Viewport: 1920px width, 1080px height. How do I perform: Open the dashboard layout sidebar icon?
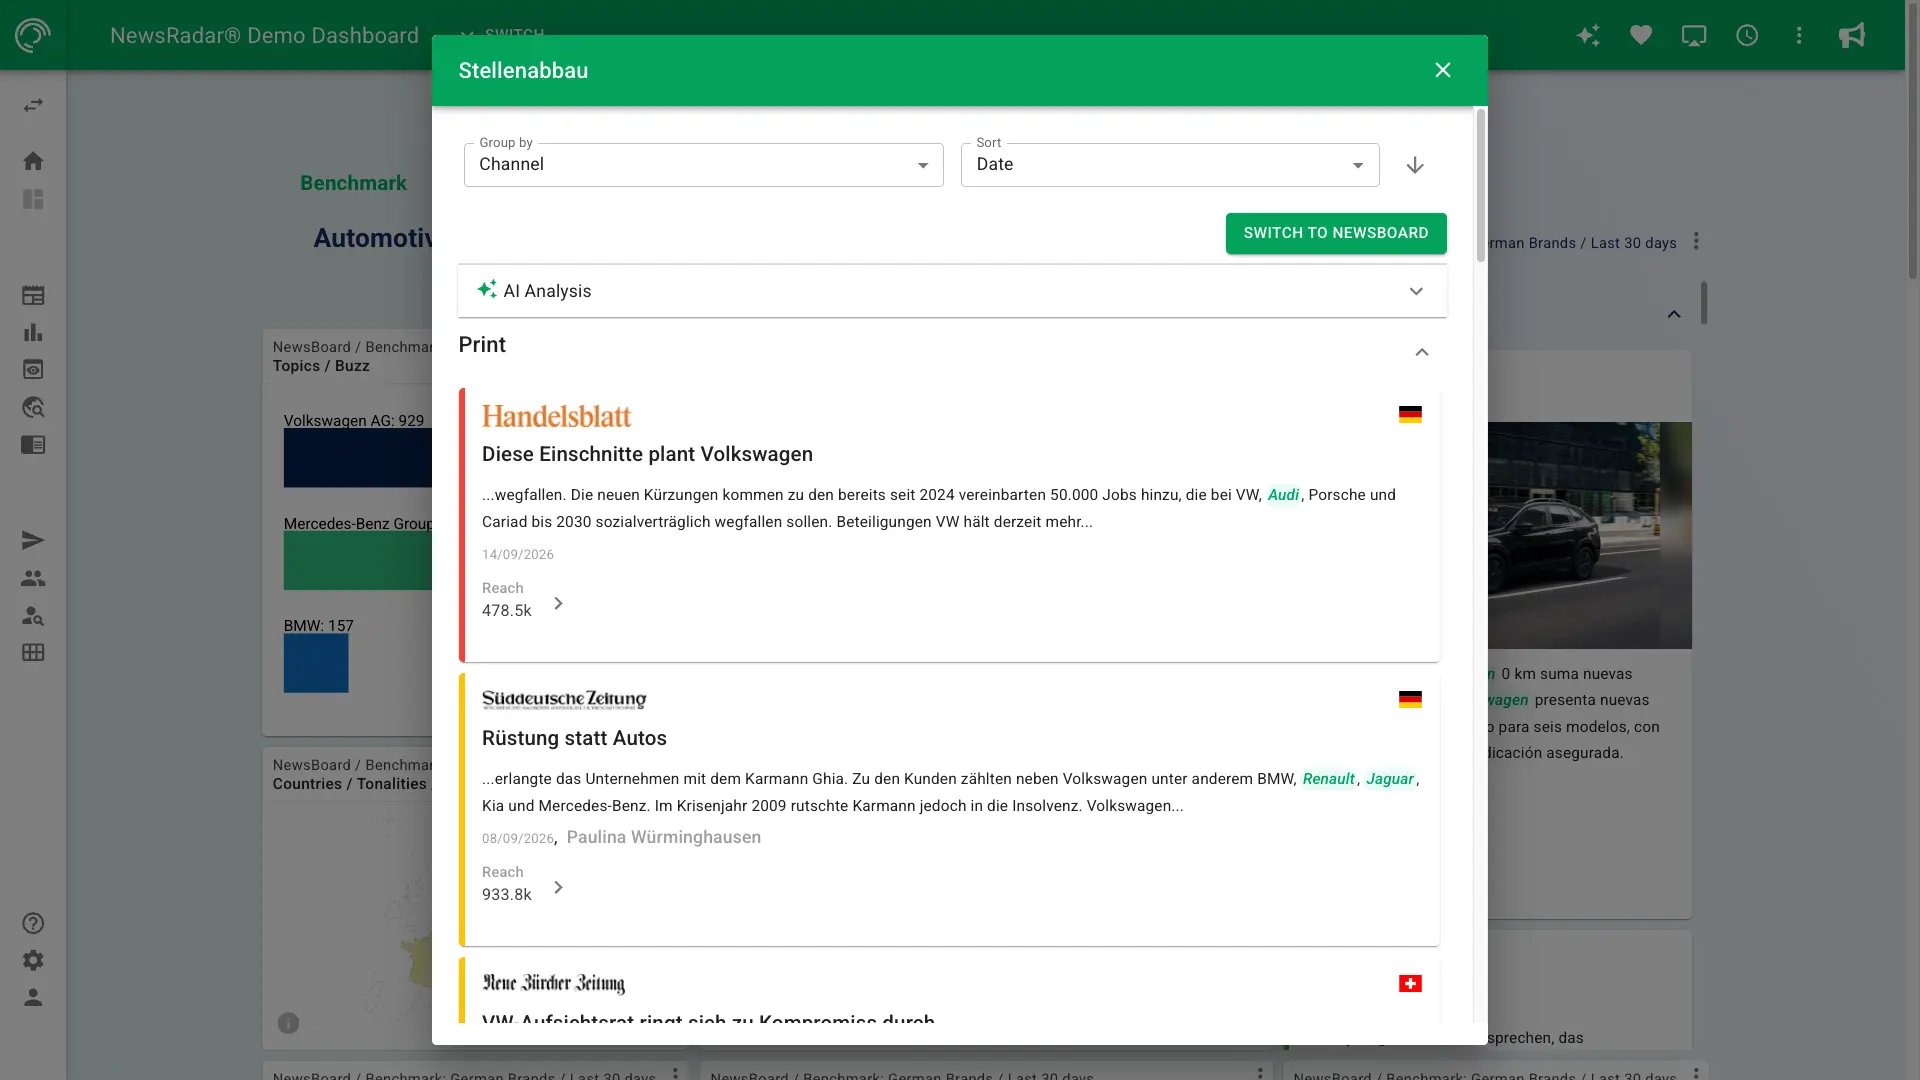(x=33, y=199)
